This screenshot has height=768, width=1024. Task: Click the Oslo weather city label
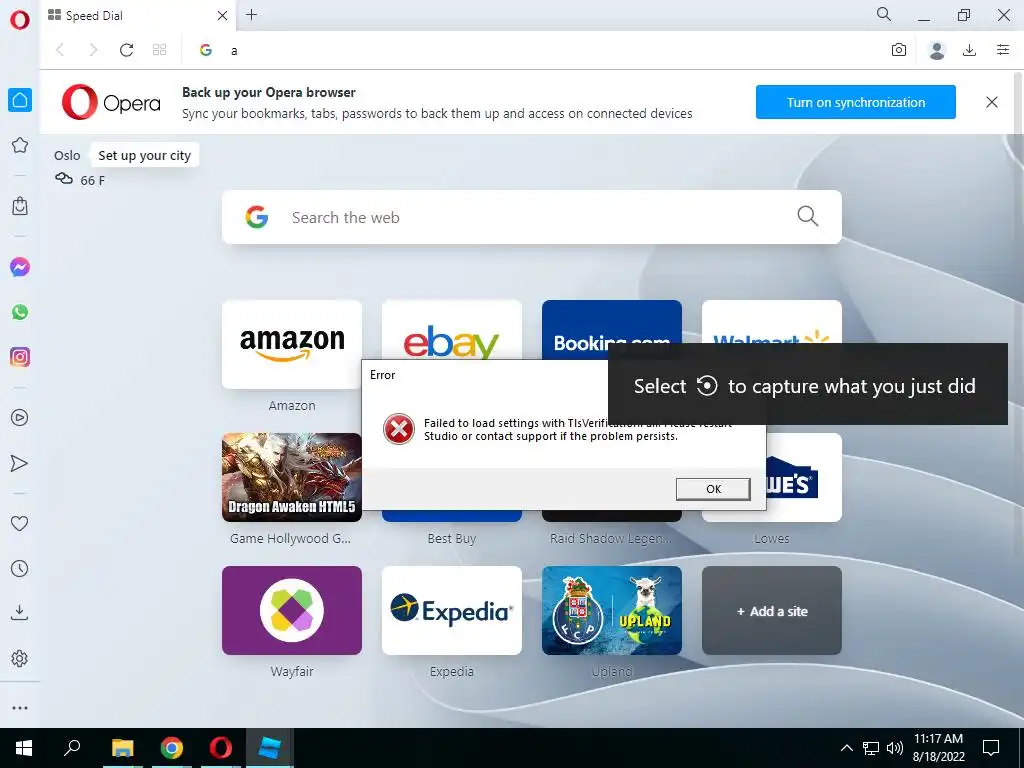[x=67, y=155]
